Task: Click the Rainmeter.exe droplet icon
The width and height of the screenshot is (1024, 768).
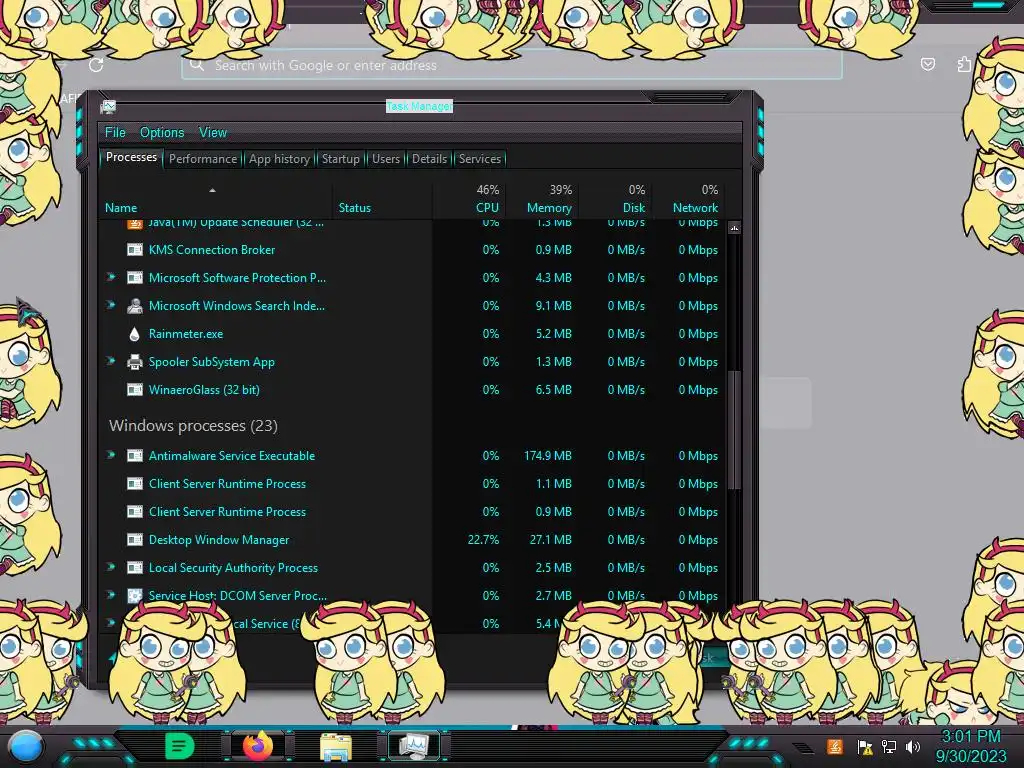Action: point(135,334)
